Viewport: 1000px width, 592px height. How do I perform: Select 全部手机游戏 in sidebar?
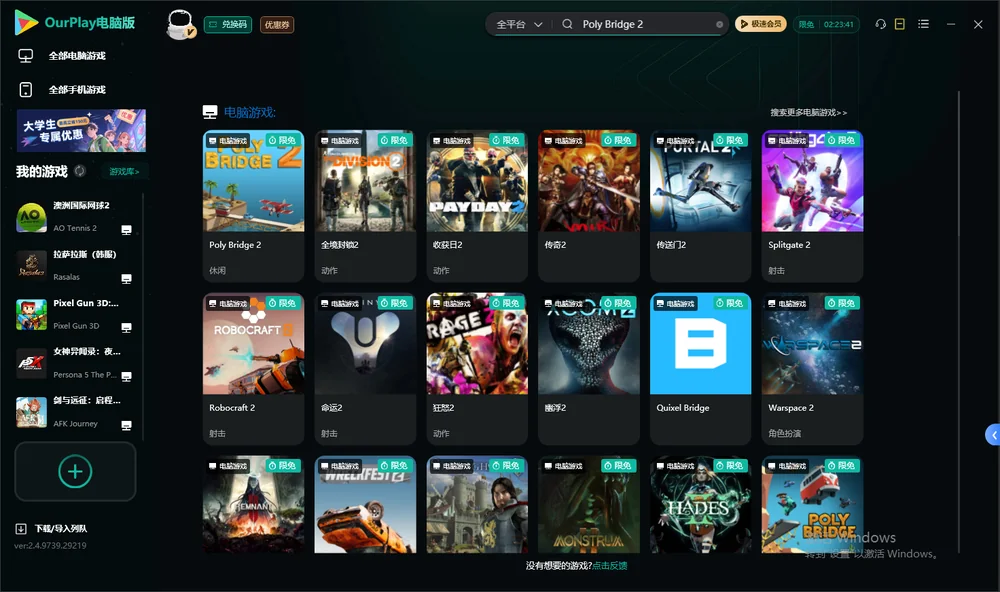pyautogui.click(x=62, y=90)
